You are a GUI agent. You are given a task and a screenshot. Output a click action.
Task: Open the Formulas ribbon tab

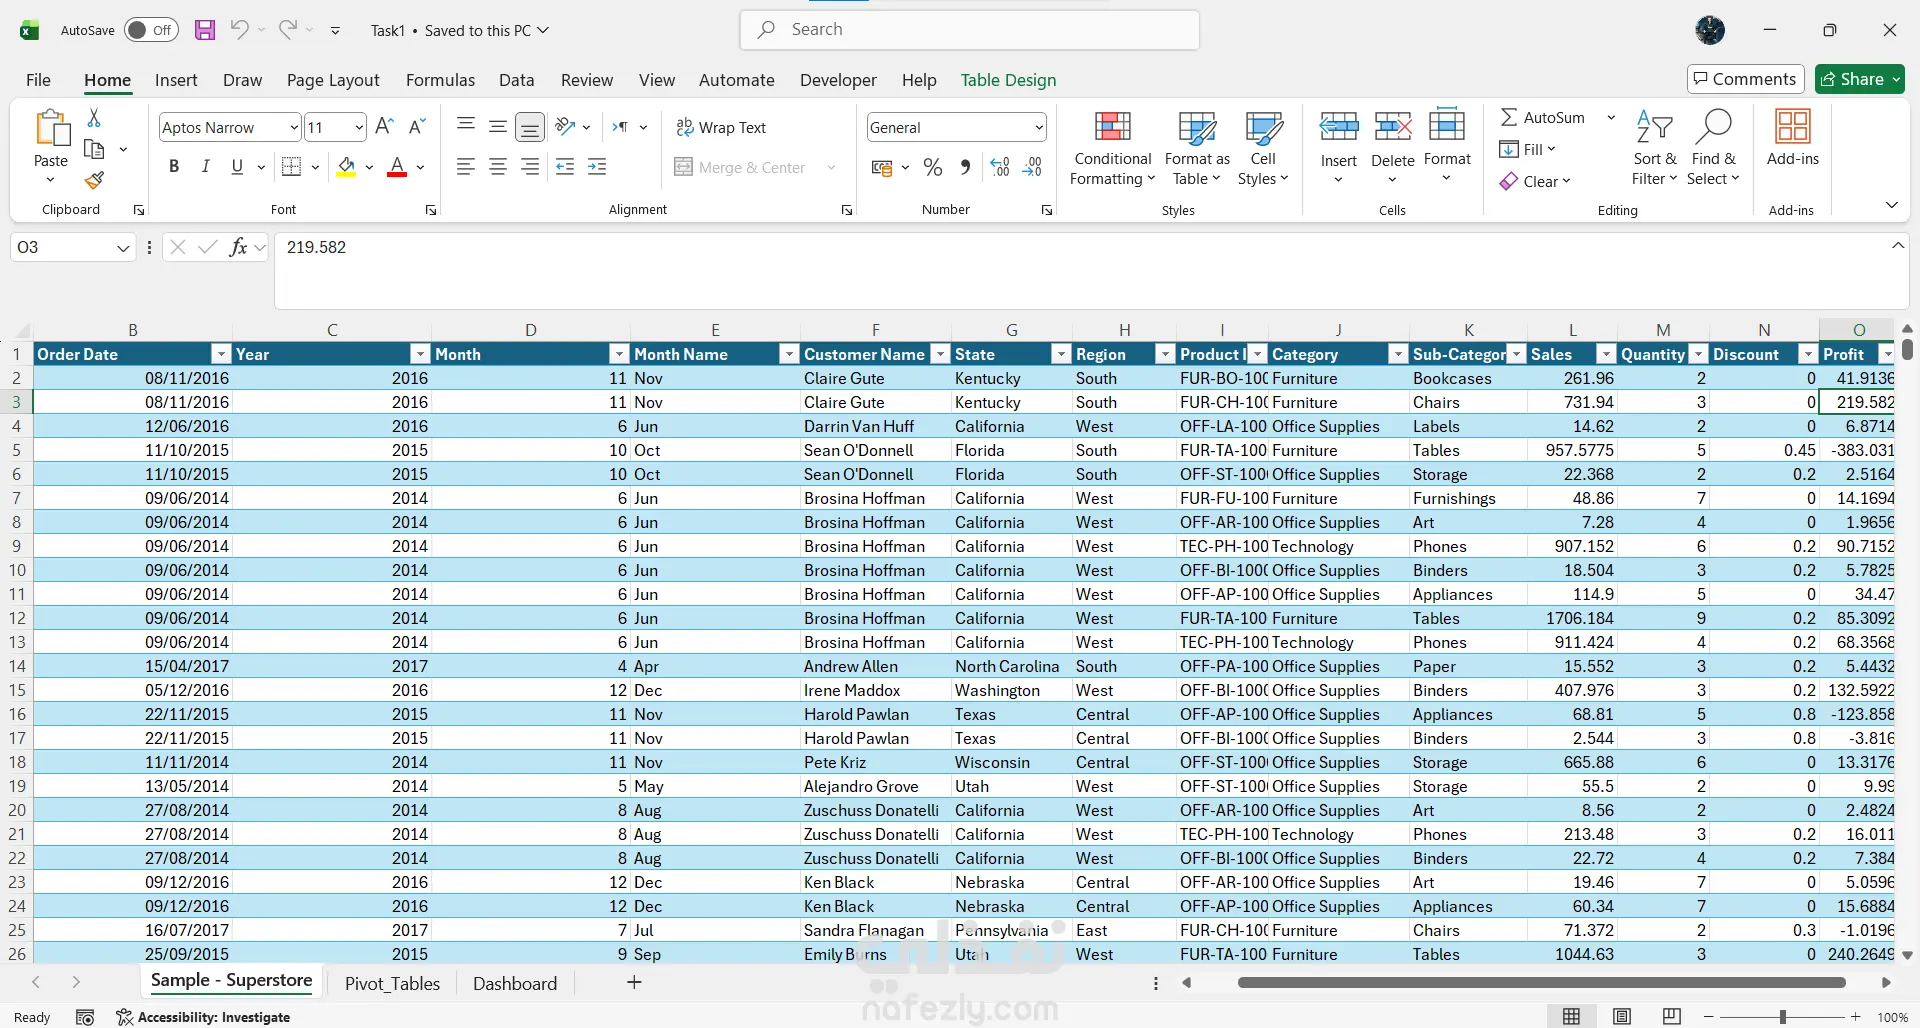pos(440,80)
